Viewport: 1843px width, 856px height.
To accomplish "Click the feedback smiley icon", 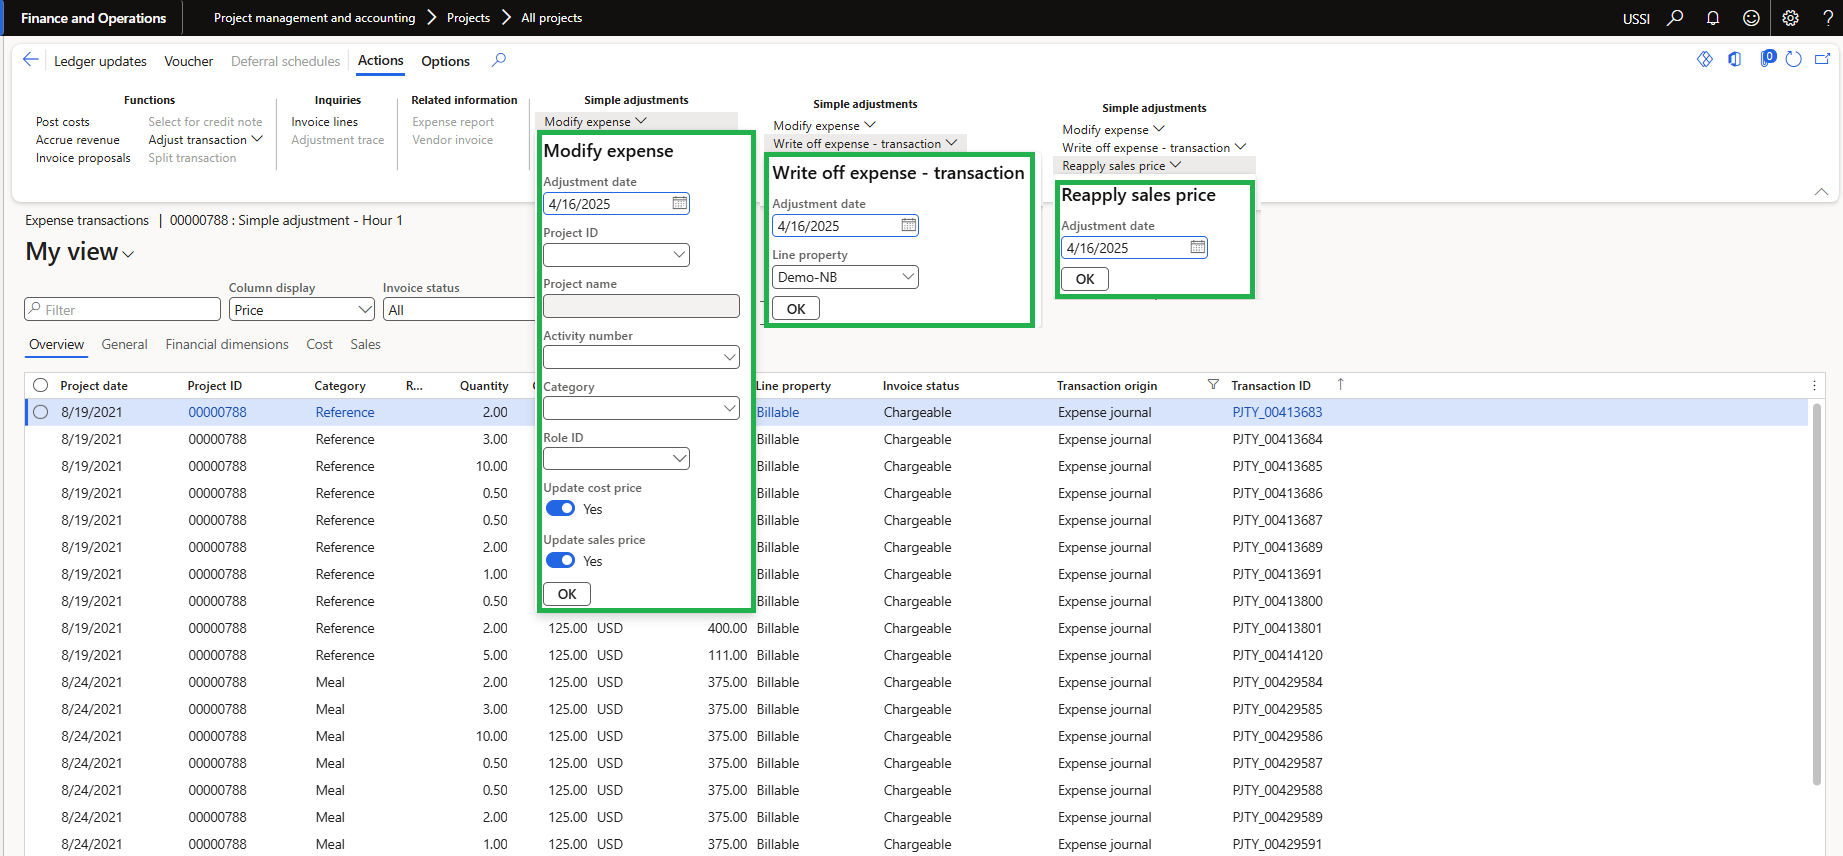I will pyautogui.click(x=1751, y=18).
